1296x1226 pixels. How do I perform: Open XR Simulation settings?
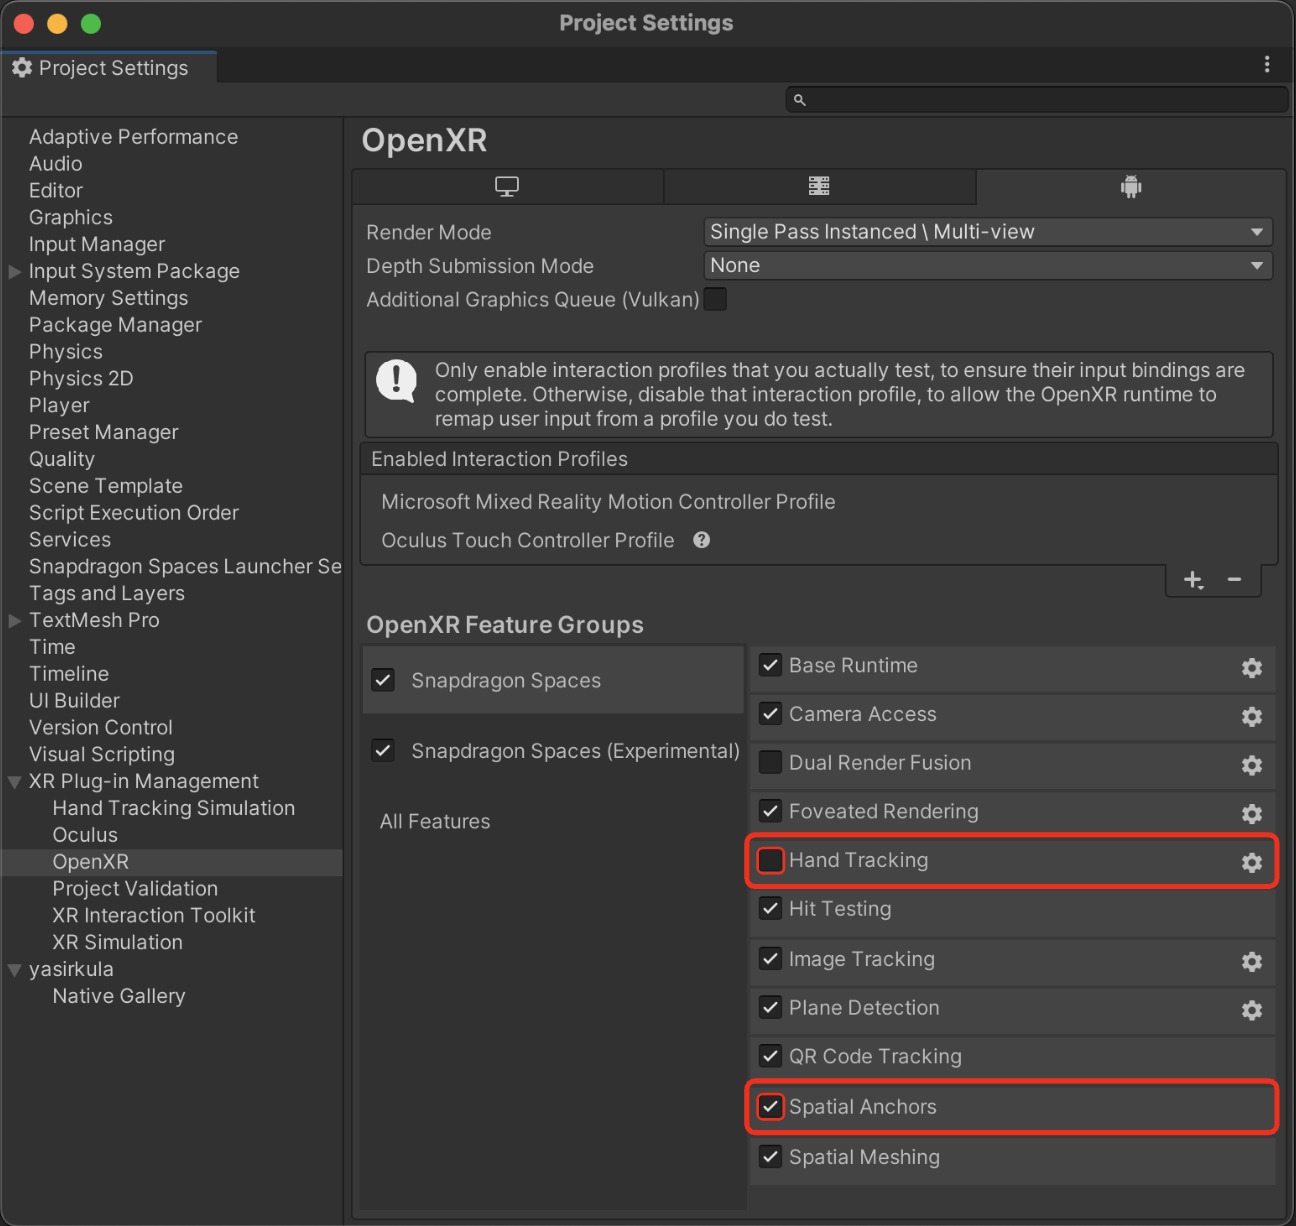point(118,943)
